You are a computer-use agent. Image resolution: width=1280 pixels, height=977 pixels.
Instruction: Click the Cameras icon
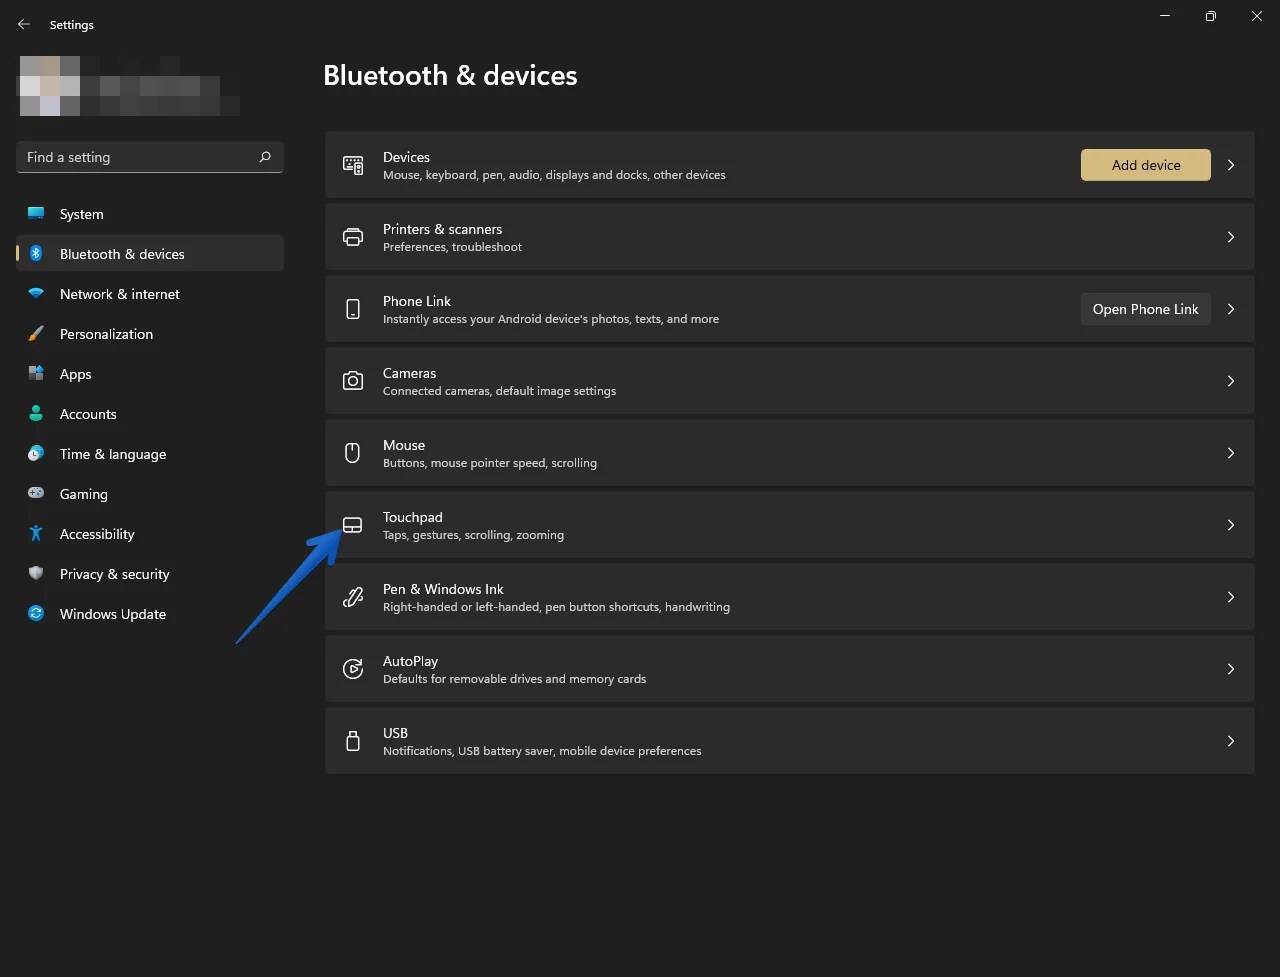352,380
